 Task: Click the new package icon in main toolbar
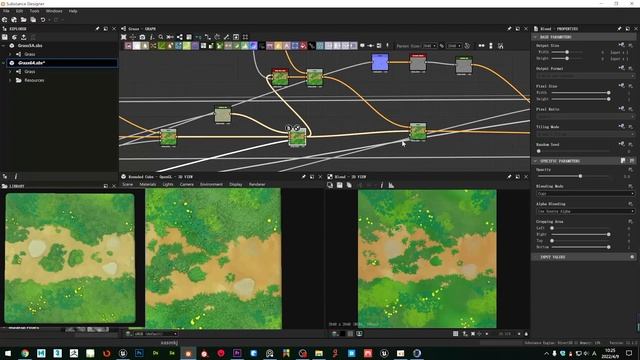(x=4, y=20)
